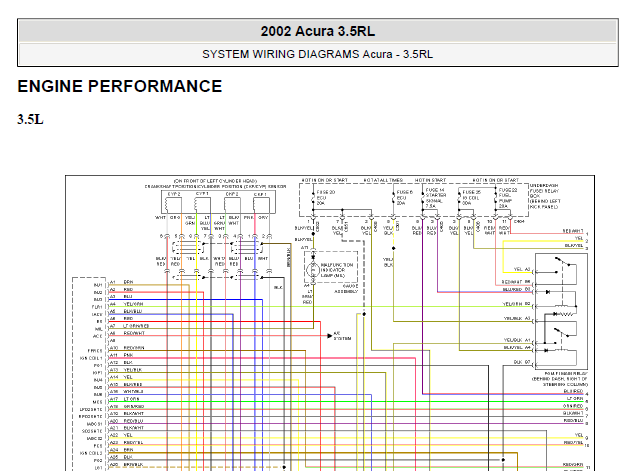The height and width of the screenshot is (471, 628).
Task: Click 'A22 YEL' terminal row
Action: [x=121, y=435]
